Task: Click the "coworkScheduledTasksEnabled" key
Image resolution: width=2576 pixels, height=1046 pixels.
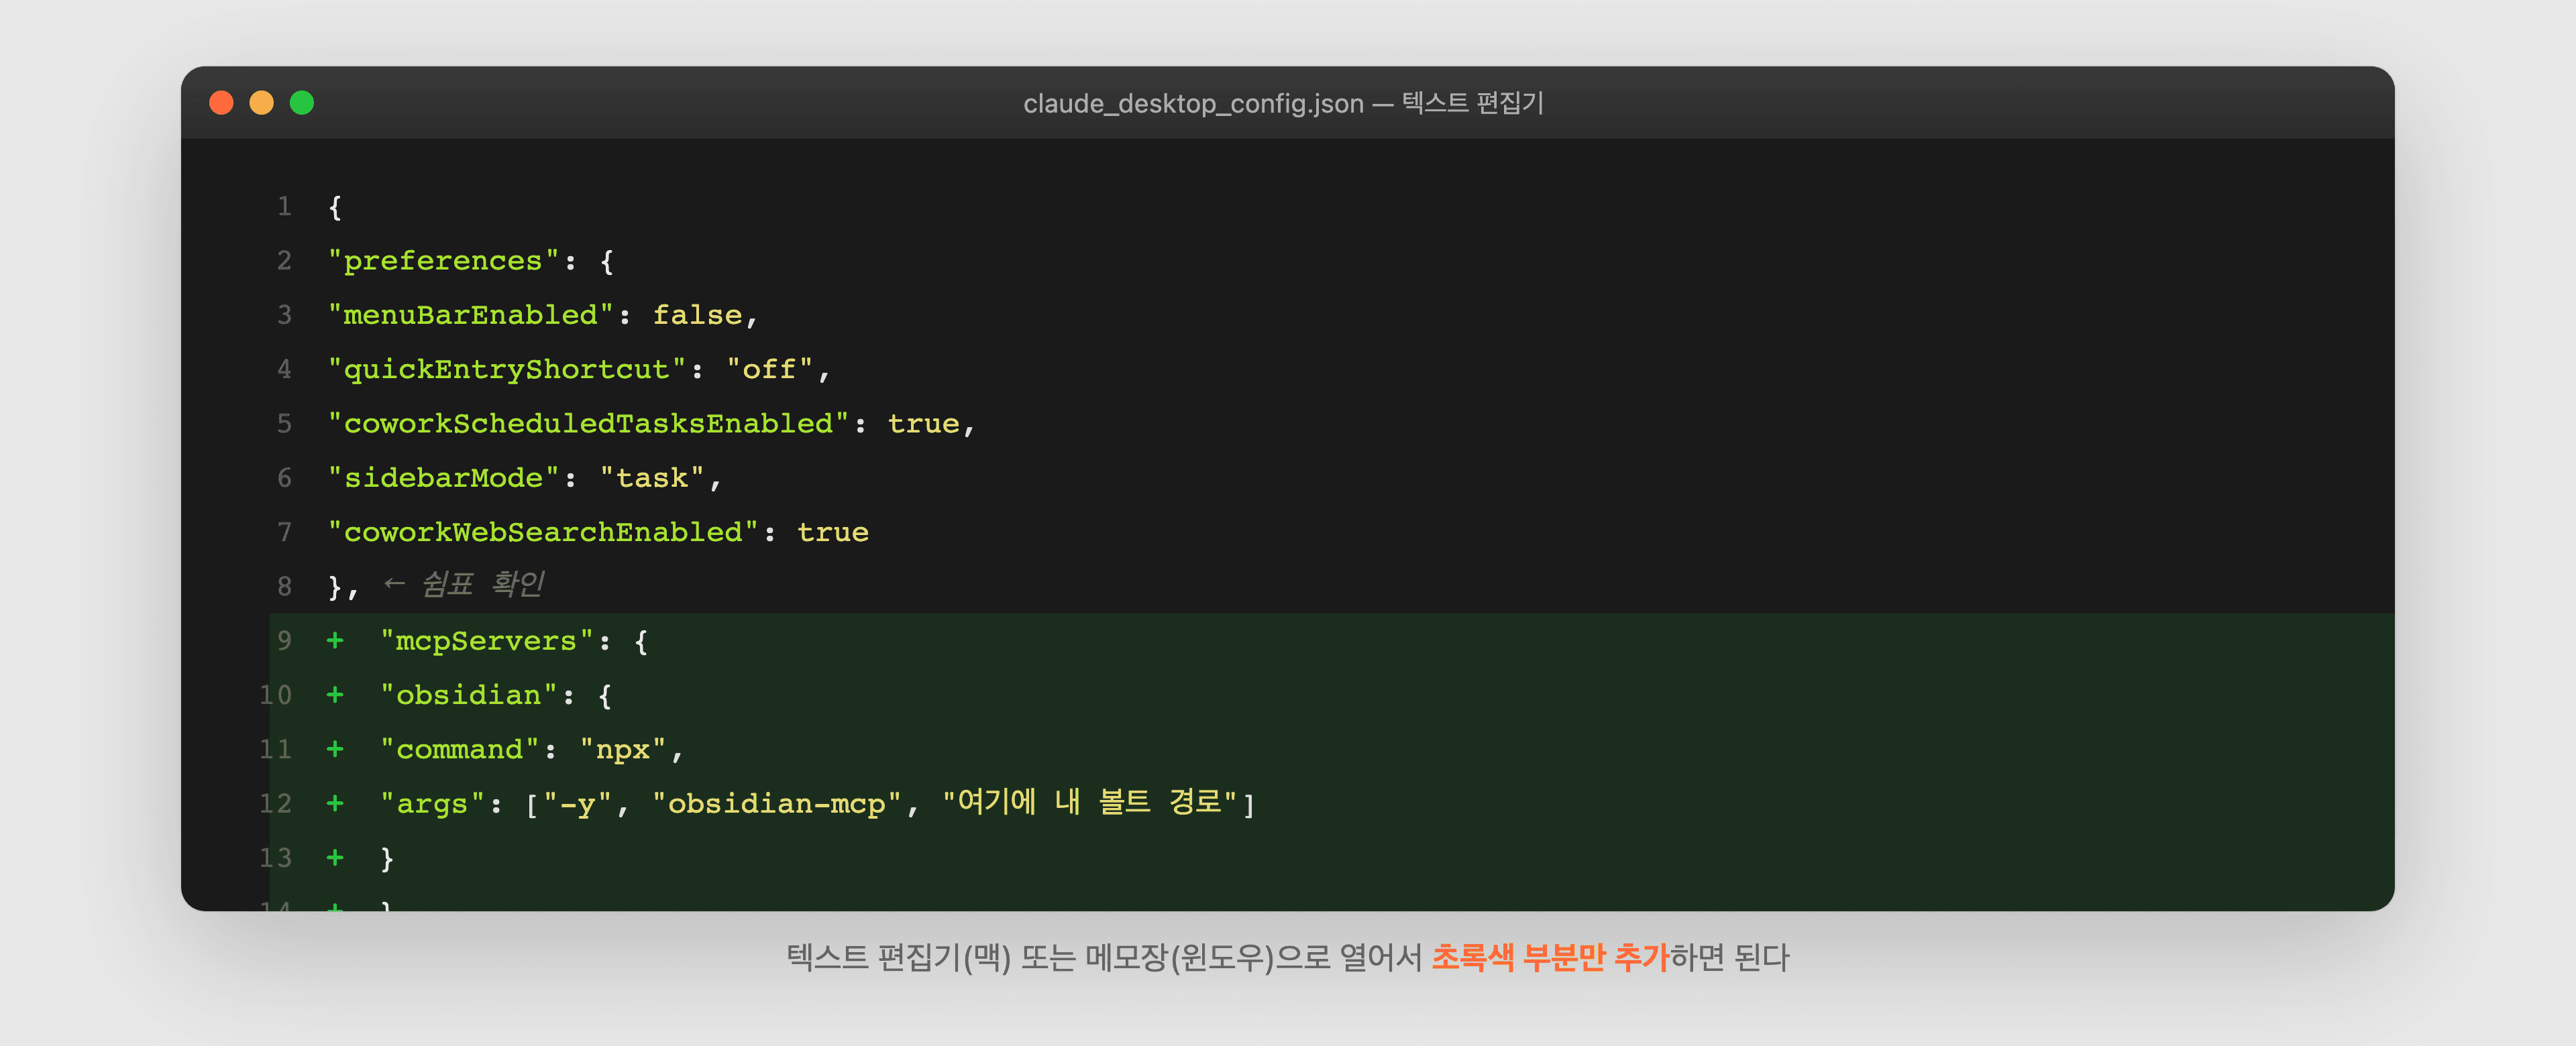Action: pos(588,424)
